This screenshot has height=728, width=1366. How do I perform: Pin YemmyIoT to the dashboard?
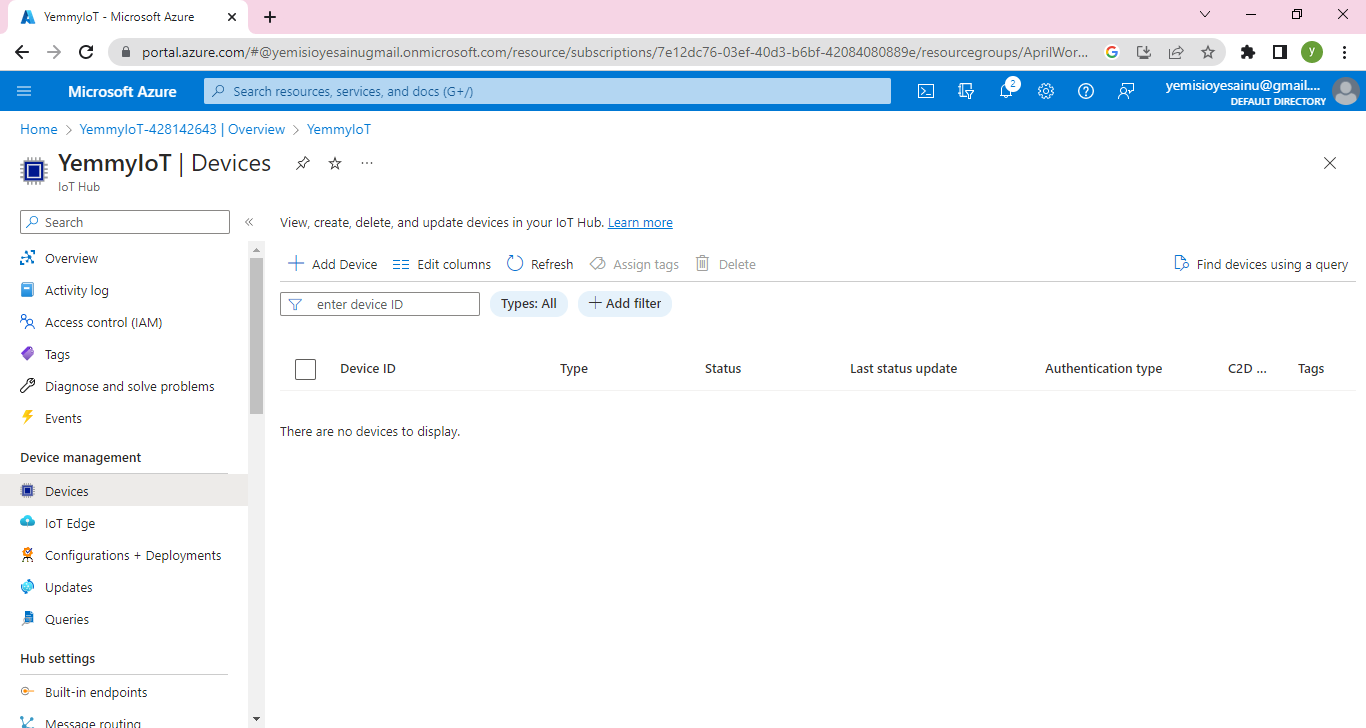[x=303, y=163]
